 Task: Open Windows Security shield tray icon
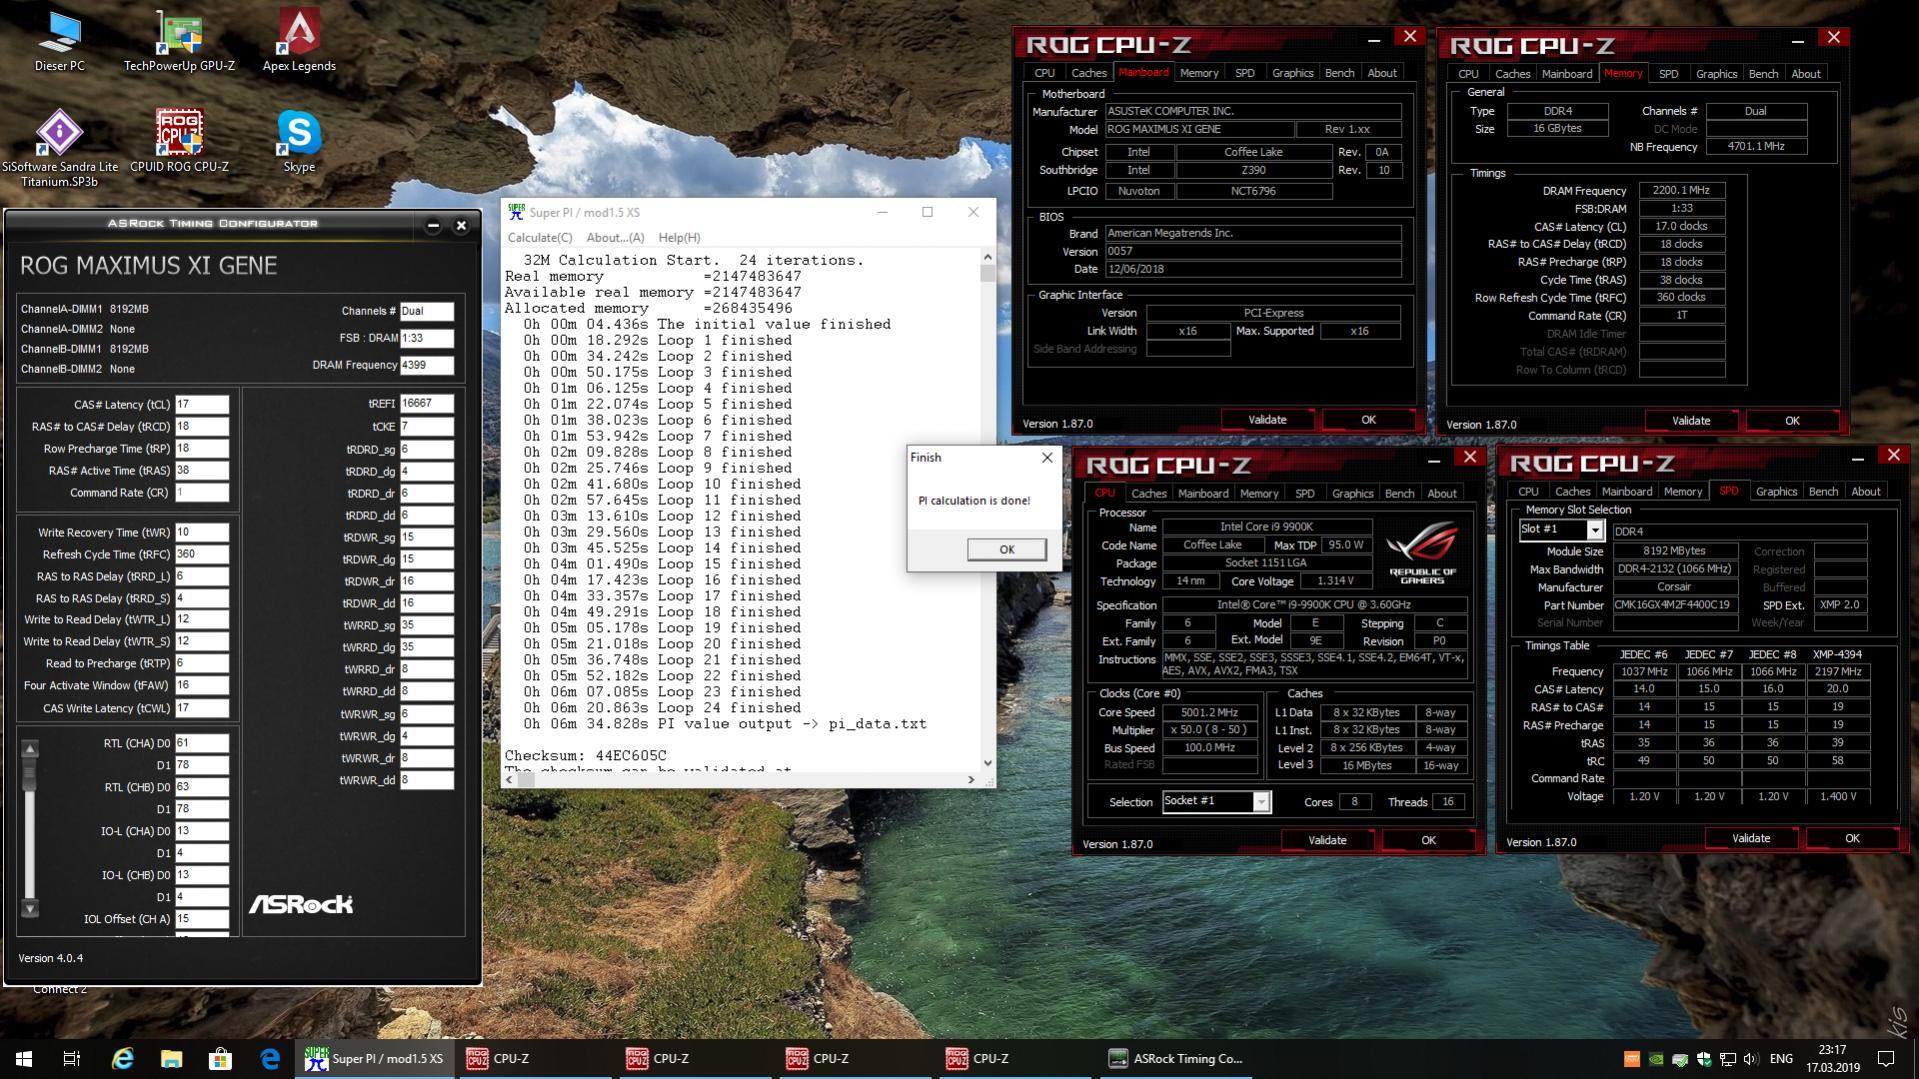tap(1704, 1059)
